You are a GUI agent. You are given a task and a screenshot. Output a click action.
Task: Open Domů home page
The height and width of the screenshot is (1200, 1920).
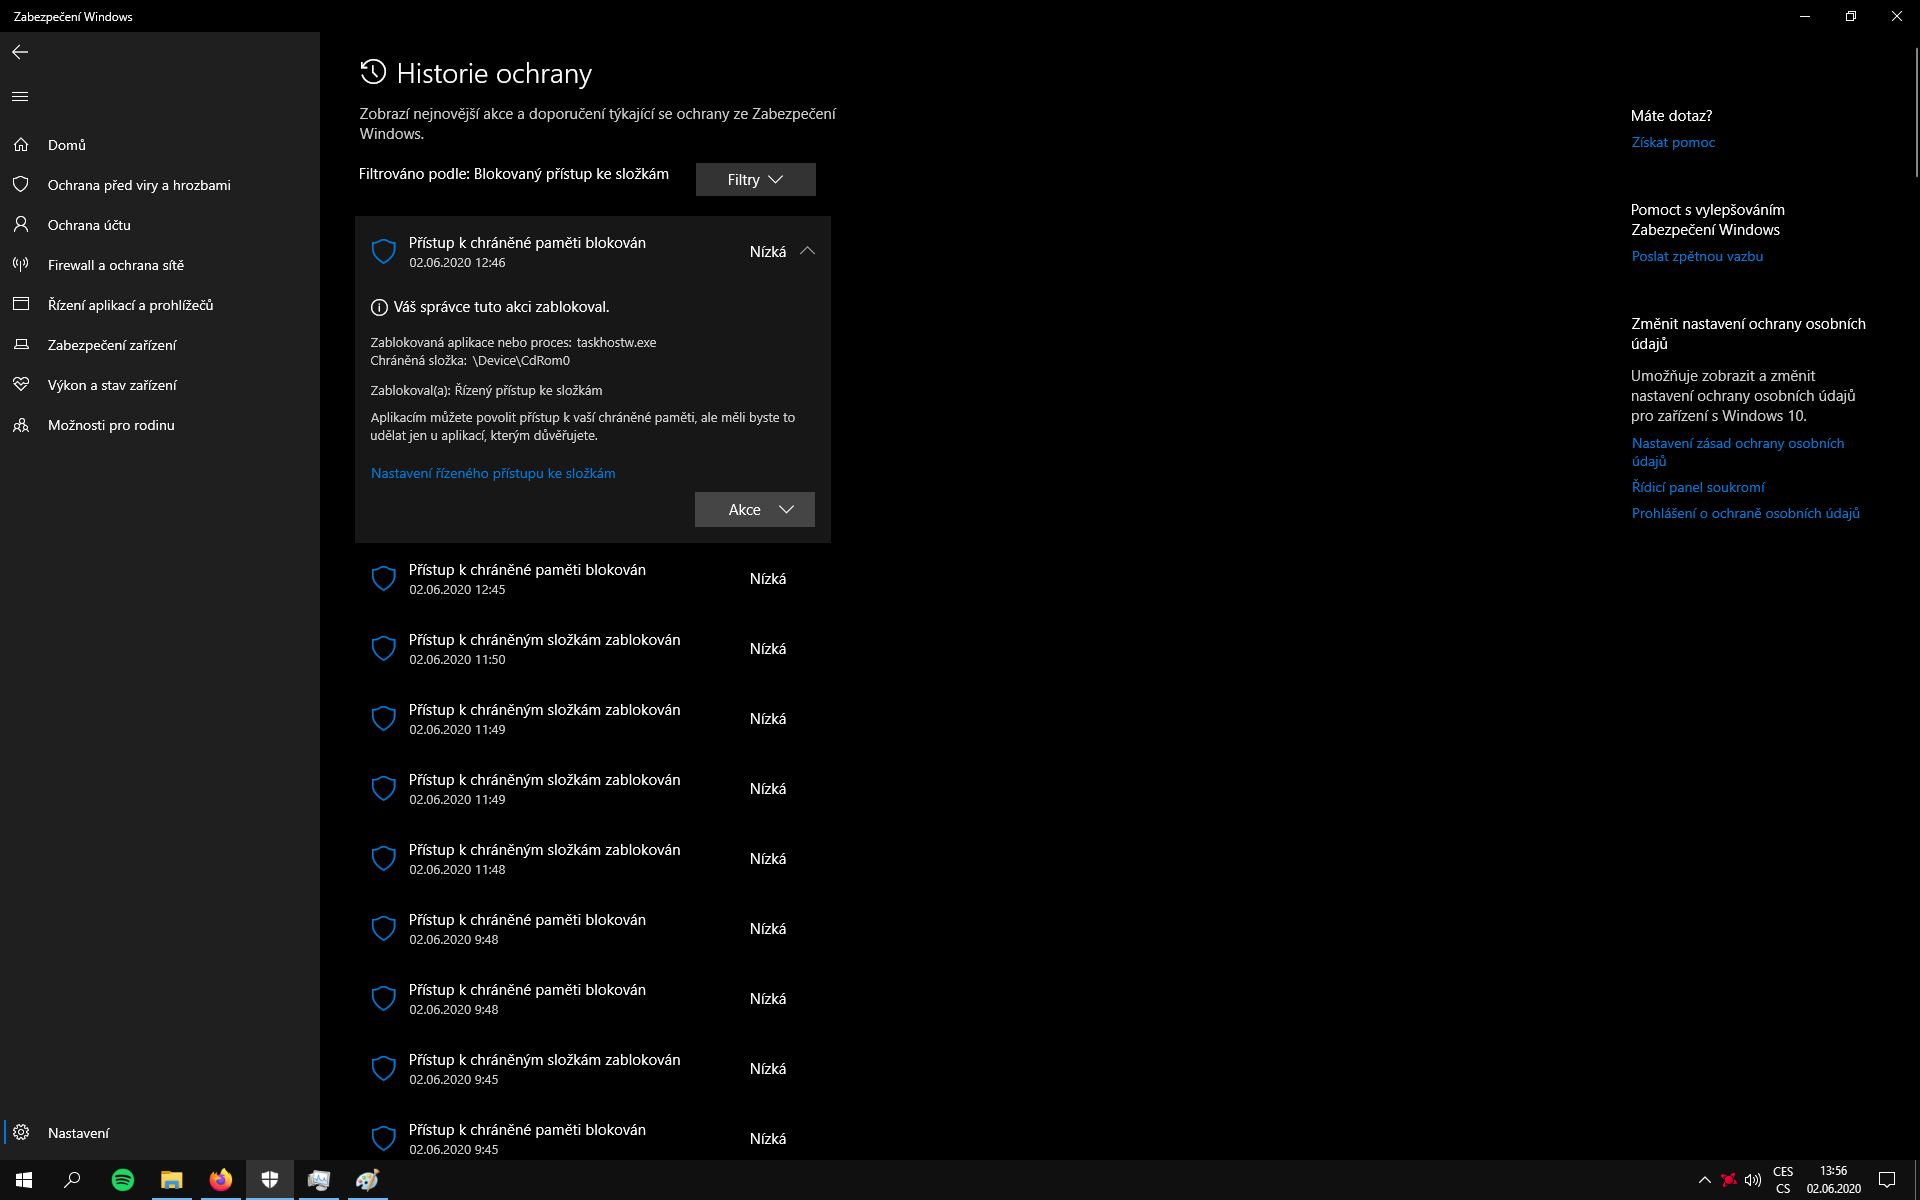[x=66, y=145]
